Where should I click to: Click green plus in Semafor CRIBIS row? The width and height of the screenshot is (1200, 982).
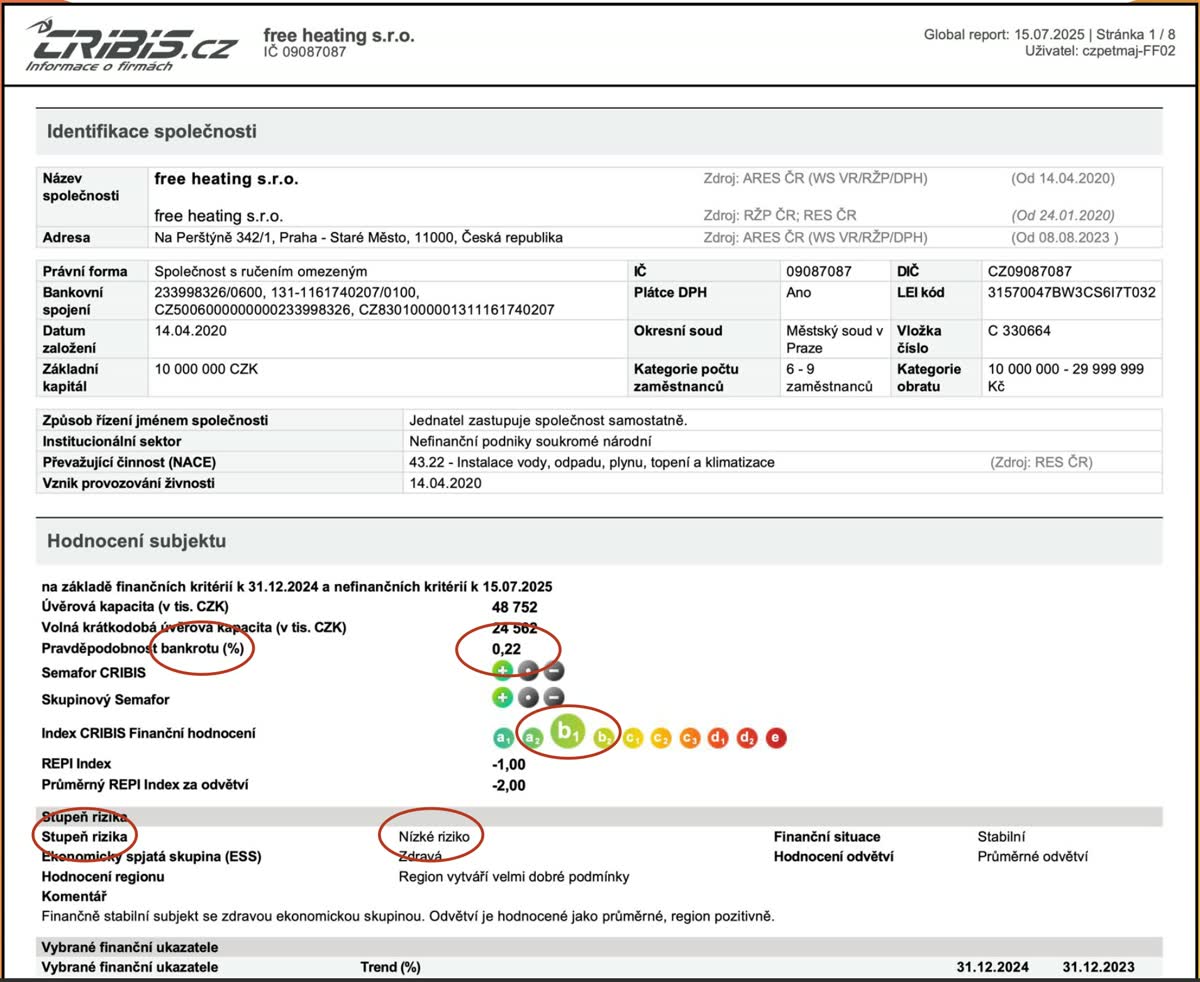click(503, 672)
